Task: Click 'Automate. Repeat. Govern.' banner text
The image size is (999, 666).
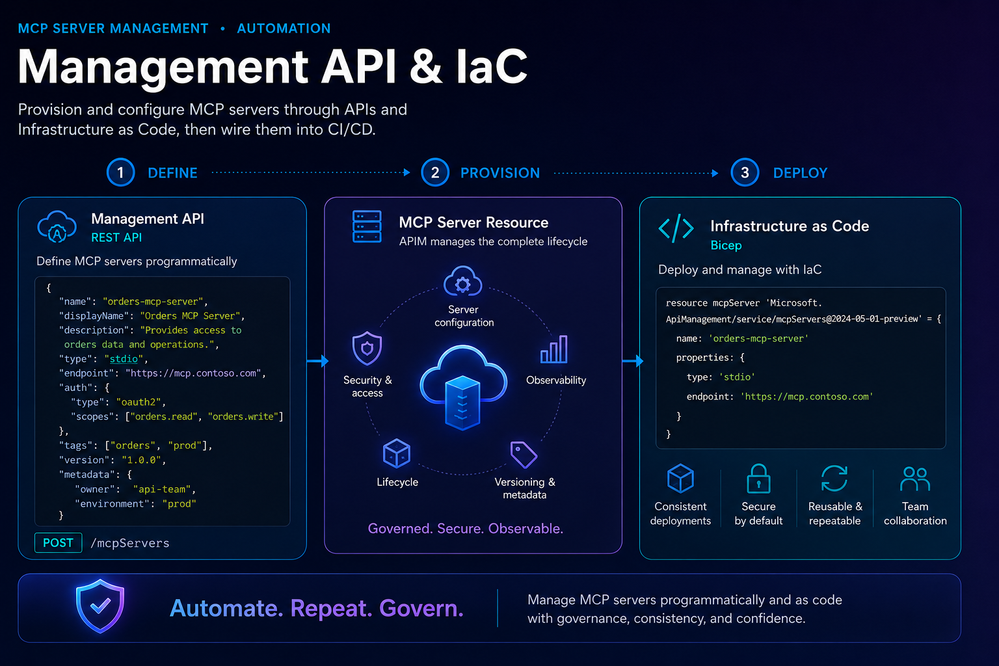Action: click(317, 608)
